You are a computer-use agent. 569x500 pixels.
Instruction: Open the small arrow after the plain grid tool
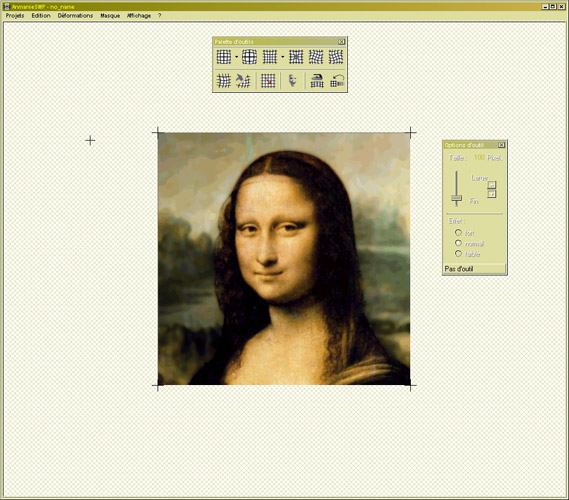pyautogui.click(x=236, y=57)
